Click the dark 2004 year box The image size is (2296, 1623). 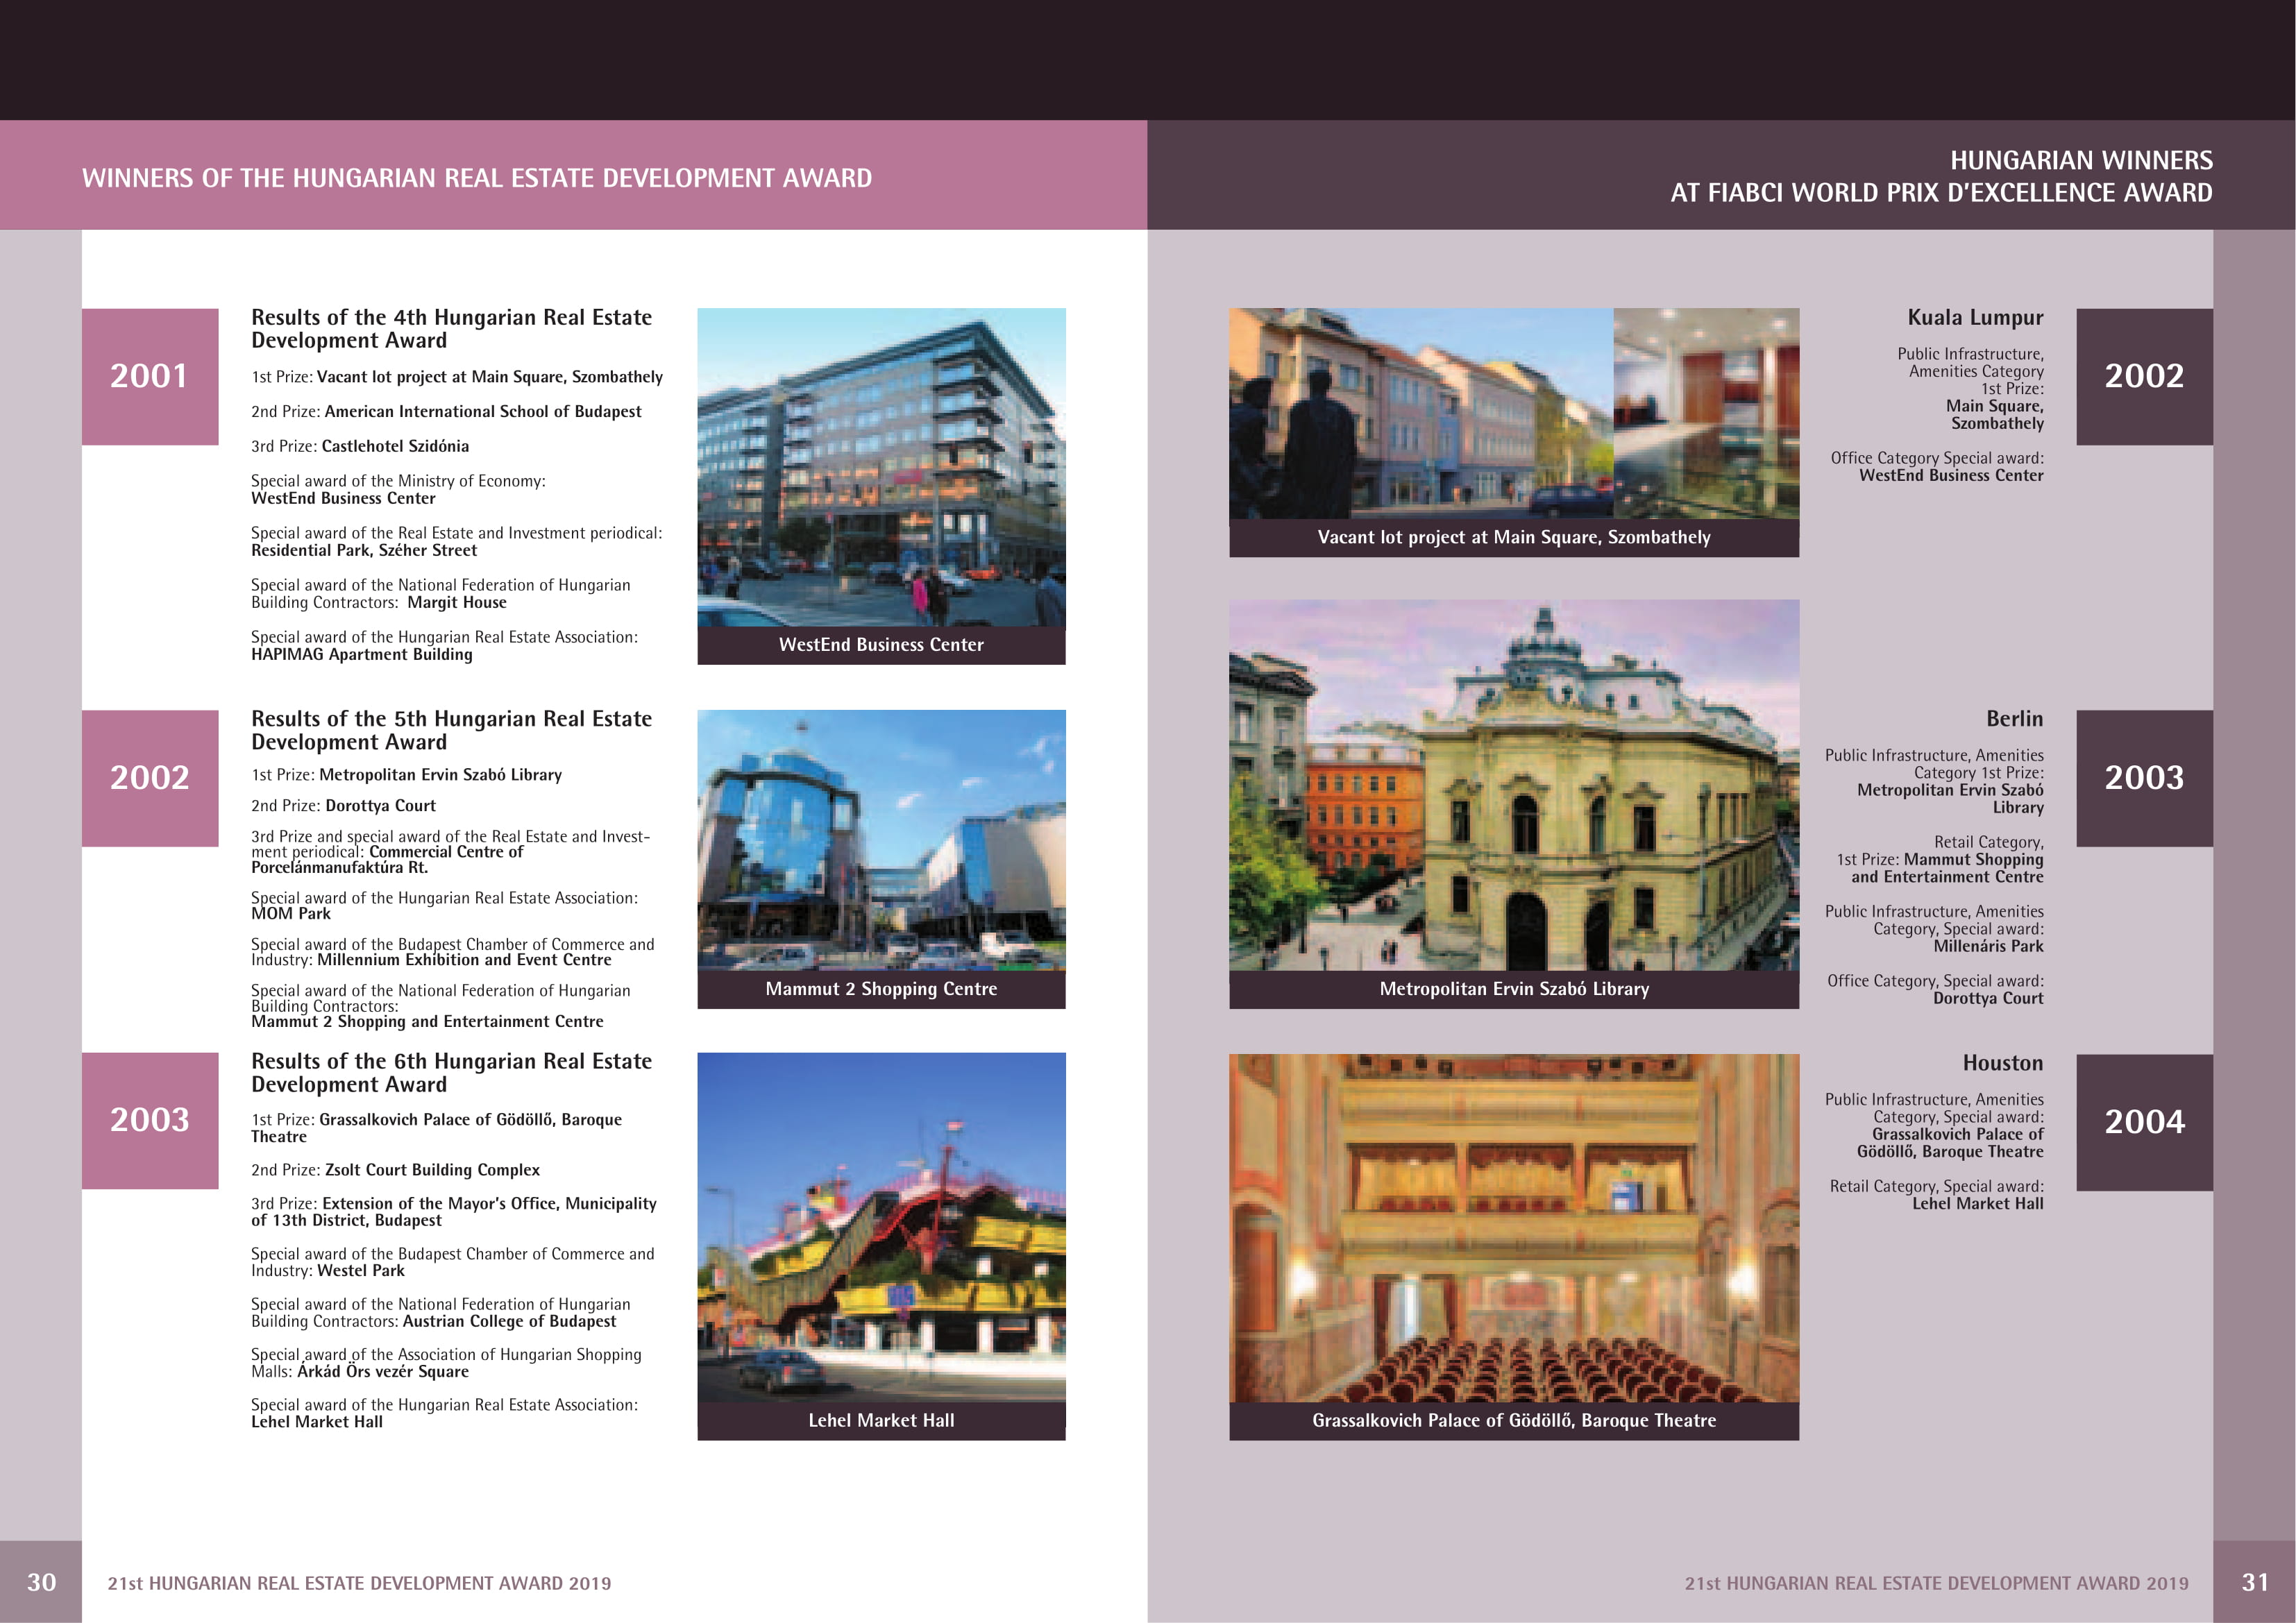pos(2144,1122)
